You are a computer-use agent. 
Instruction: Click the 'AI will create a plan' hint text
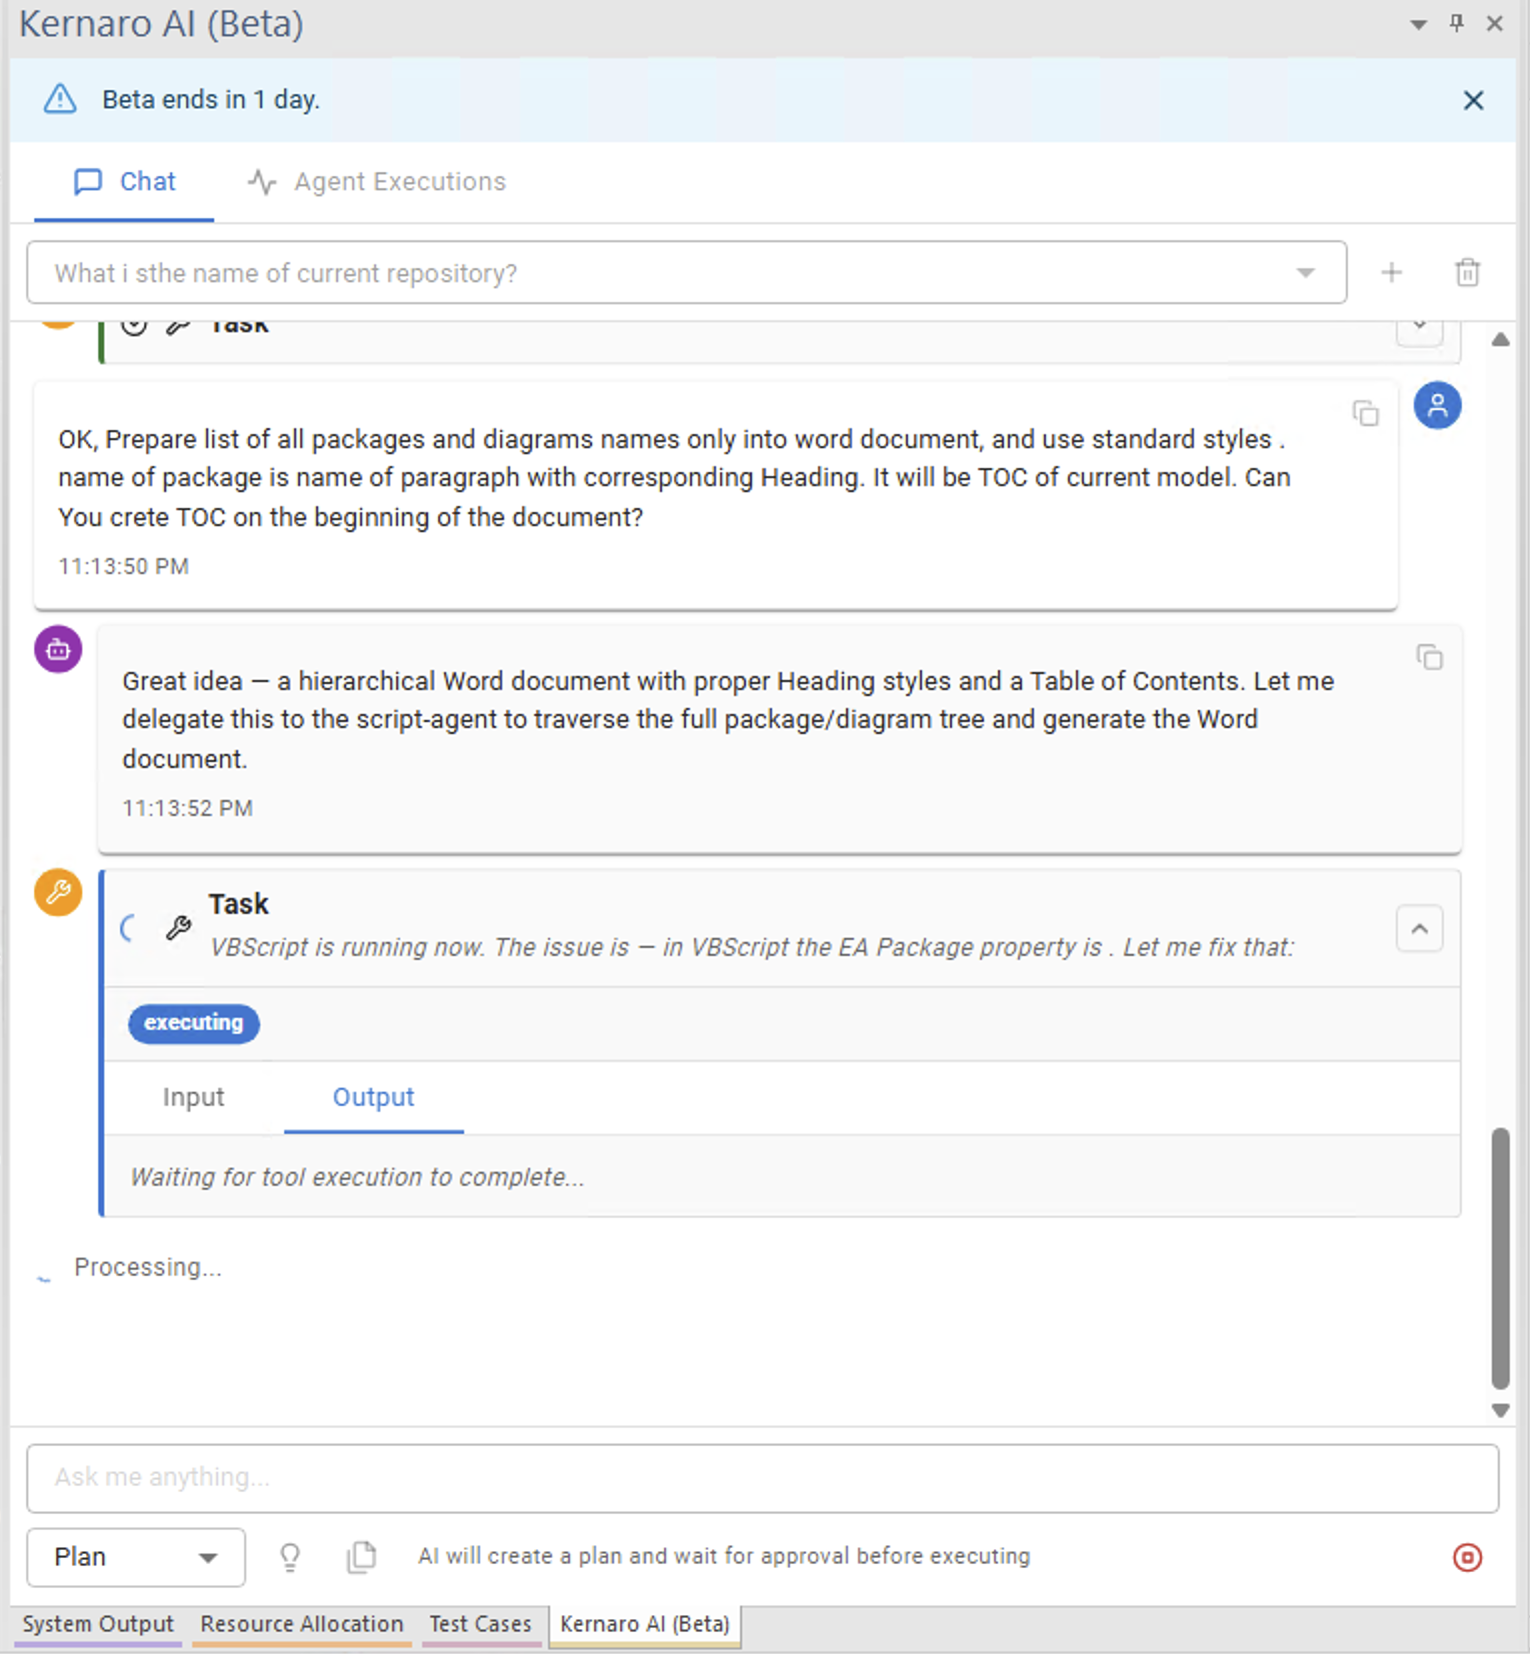click(x=724, y=1556)
